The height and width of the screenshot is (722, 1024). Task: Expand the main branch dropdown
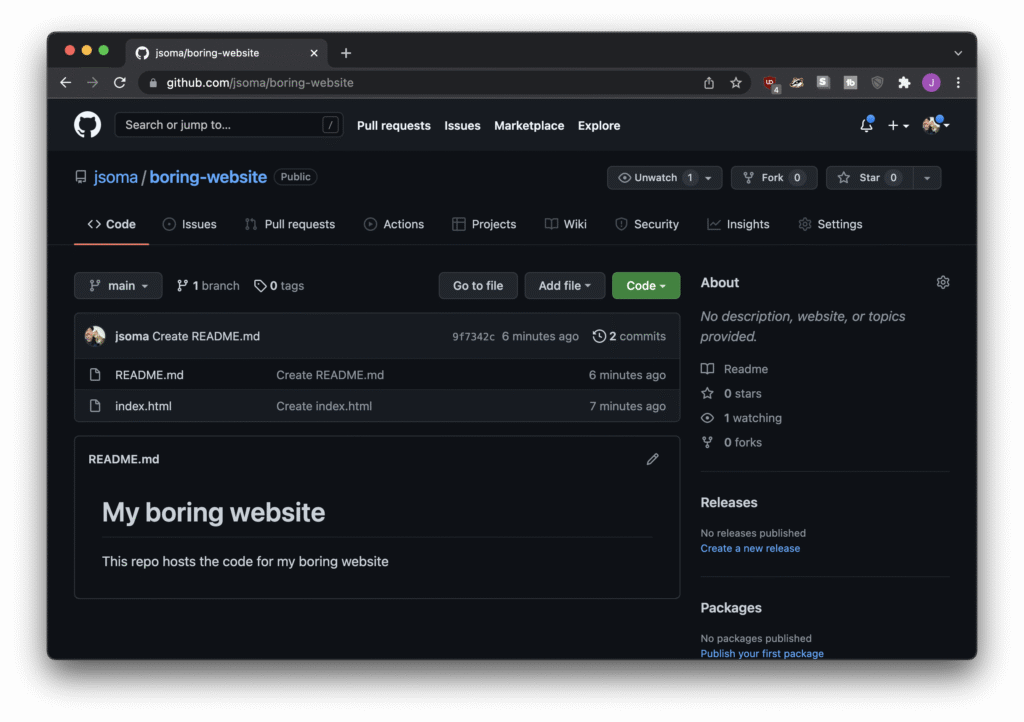[x=118, y=286]
